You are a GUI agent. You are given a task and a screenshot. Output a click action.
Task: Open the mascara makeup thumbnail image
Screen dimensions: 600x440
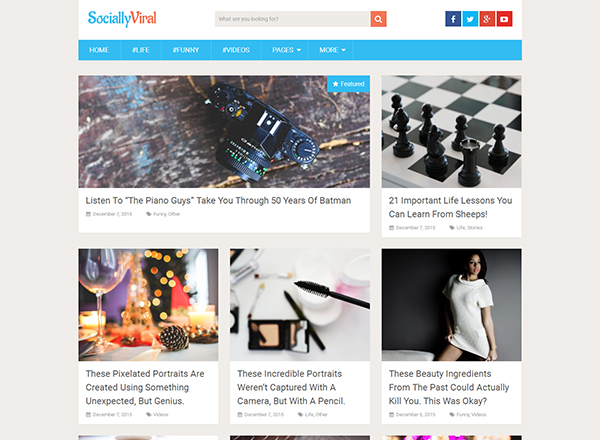coord(300,305)
